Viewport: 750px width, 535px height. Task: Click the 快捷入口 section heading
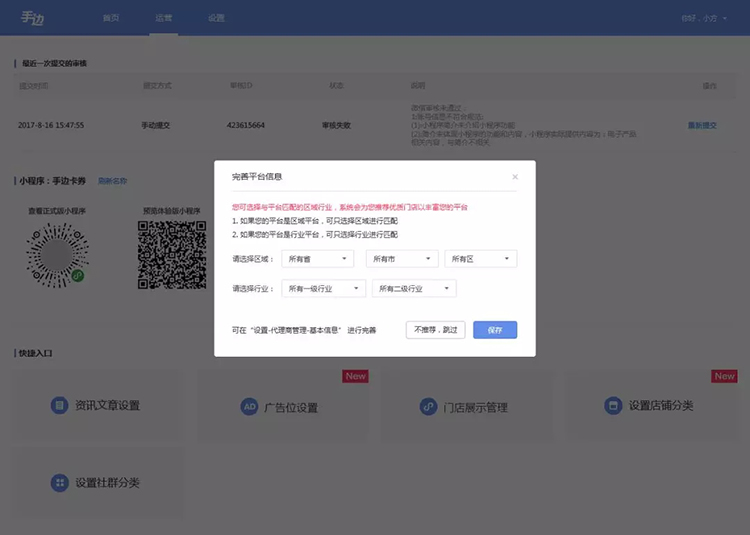click(x=35, y=353)
